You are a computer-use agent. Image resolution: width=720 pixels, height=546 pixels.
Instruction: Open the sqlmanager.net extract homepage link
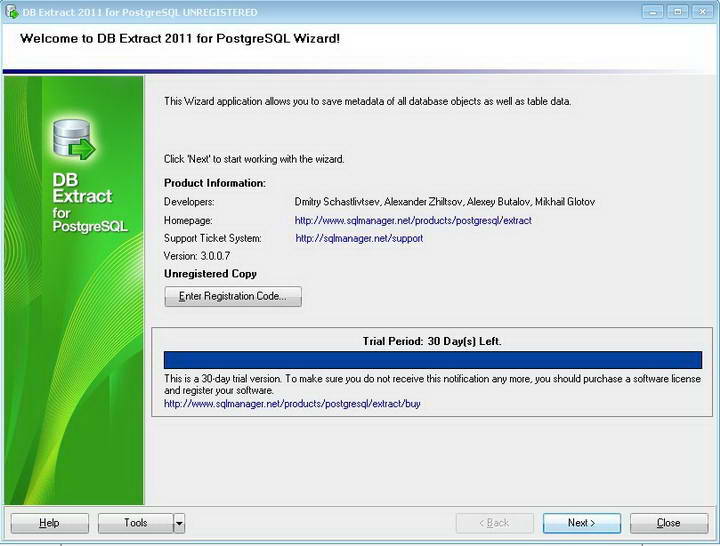(x=413, y=220)
